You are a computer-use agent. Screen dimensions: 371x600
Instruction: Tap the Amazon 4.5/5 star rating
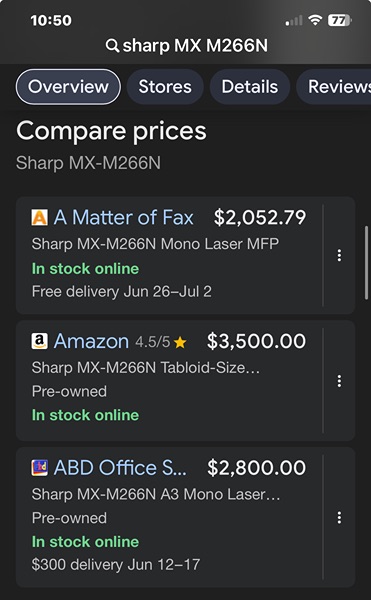(x=161, y=342)
